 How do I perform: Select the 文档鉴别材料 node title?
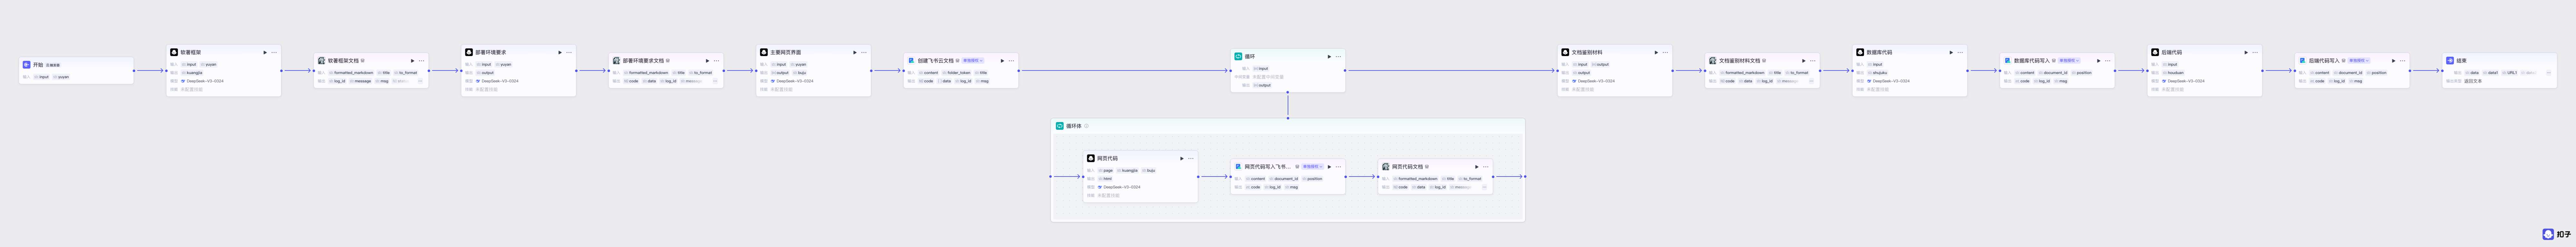coord(1587,52)
